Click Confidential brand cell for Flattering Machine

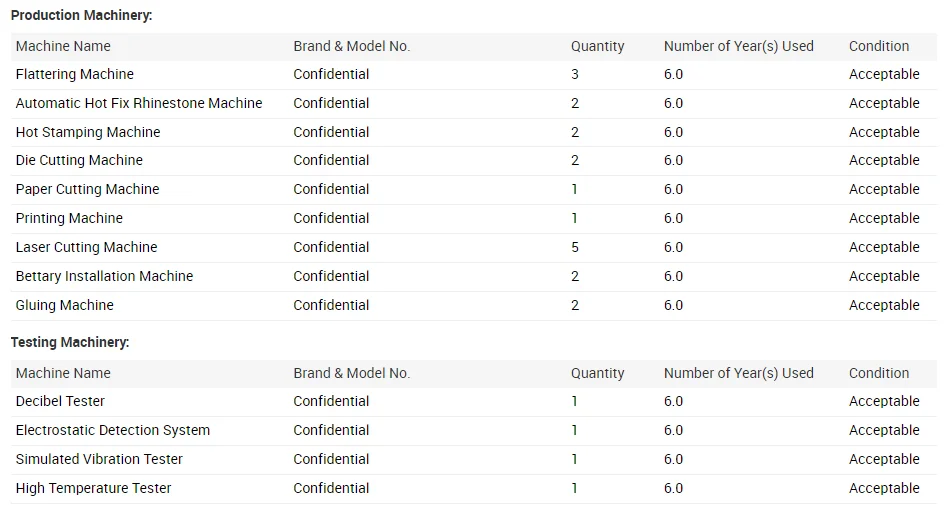pyautogui.click(x=331, y=74)
